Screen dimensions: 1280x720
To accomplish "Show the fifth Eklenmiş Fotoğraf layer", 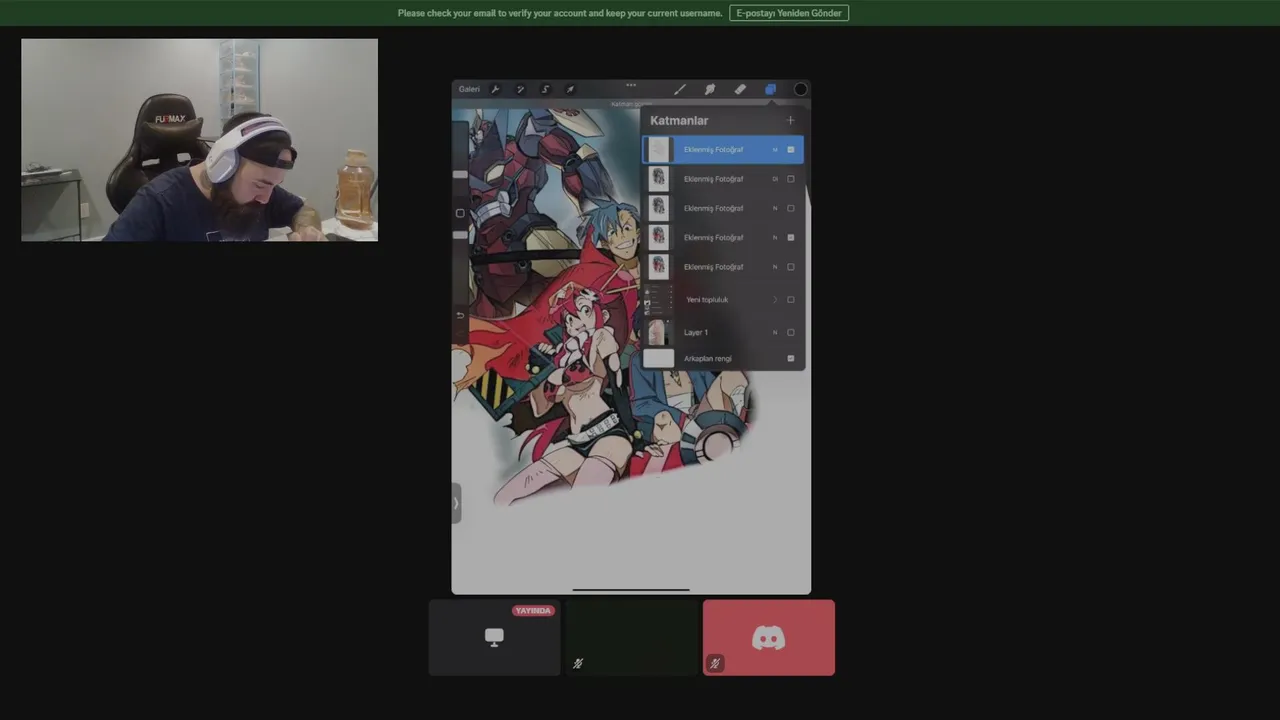I will pos(791,267).
